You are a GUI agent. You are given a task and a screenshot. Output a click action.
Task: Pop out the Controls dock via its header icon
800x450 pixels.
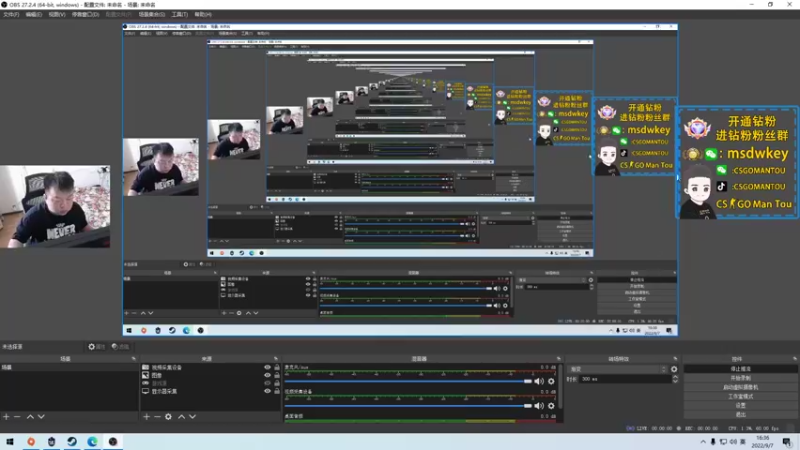(x=794, y=359)
